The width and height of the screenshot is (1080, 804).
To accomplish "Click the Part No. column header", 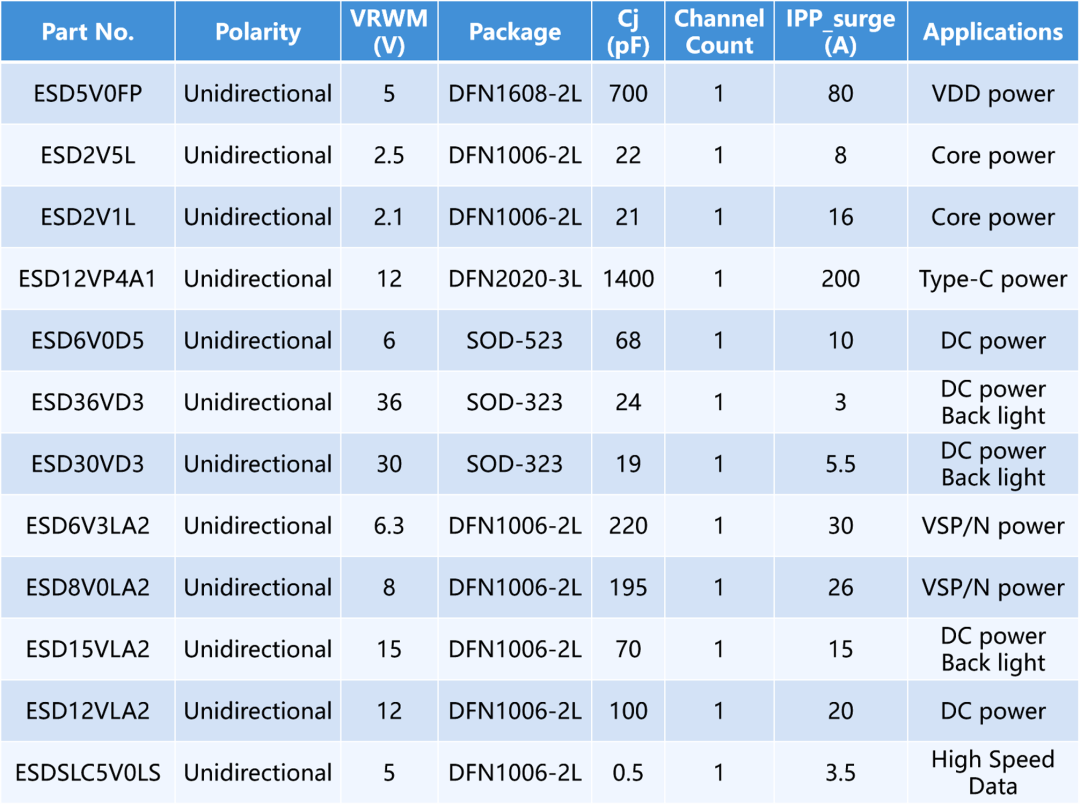I will click(x=88, y=32).
